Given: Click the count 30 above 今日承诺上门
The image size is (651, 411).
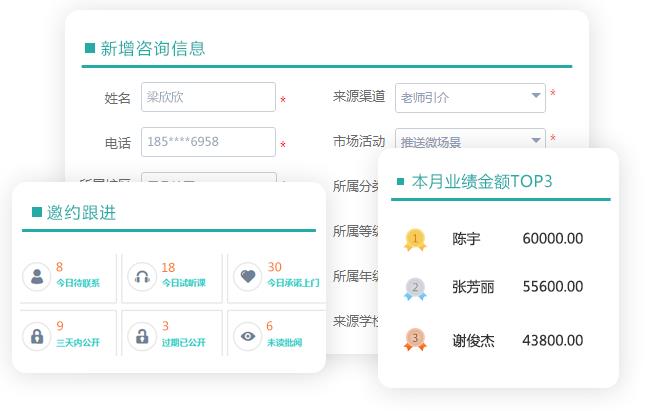Looking at the screenshot, I should point(274,267).
